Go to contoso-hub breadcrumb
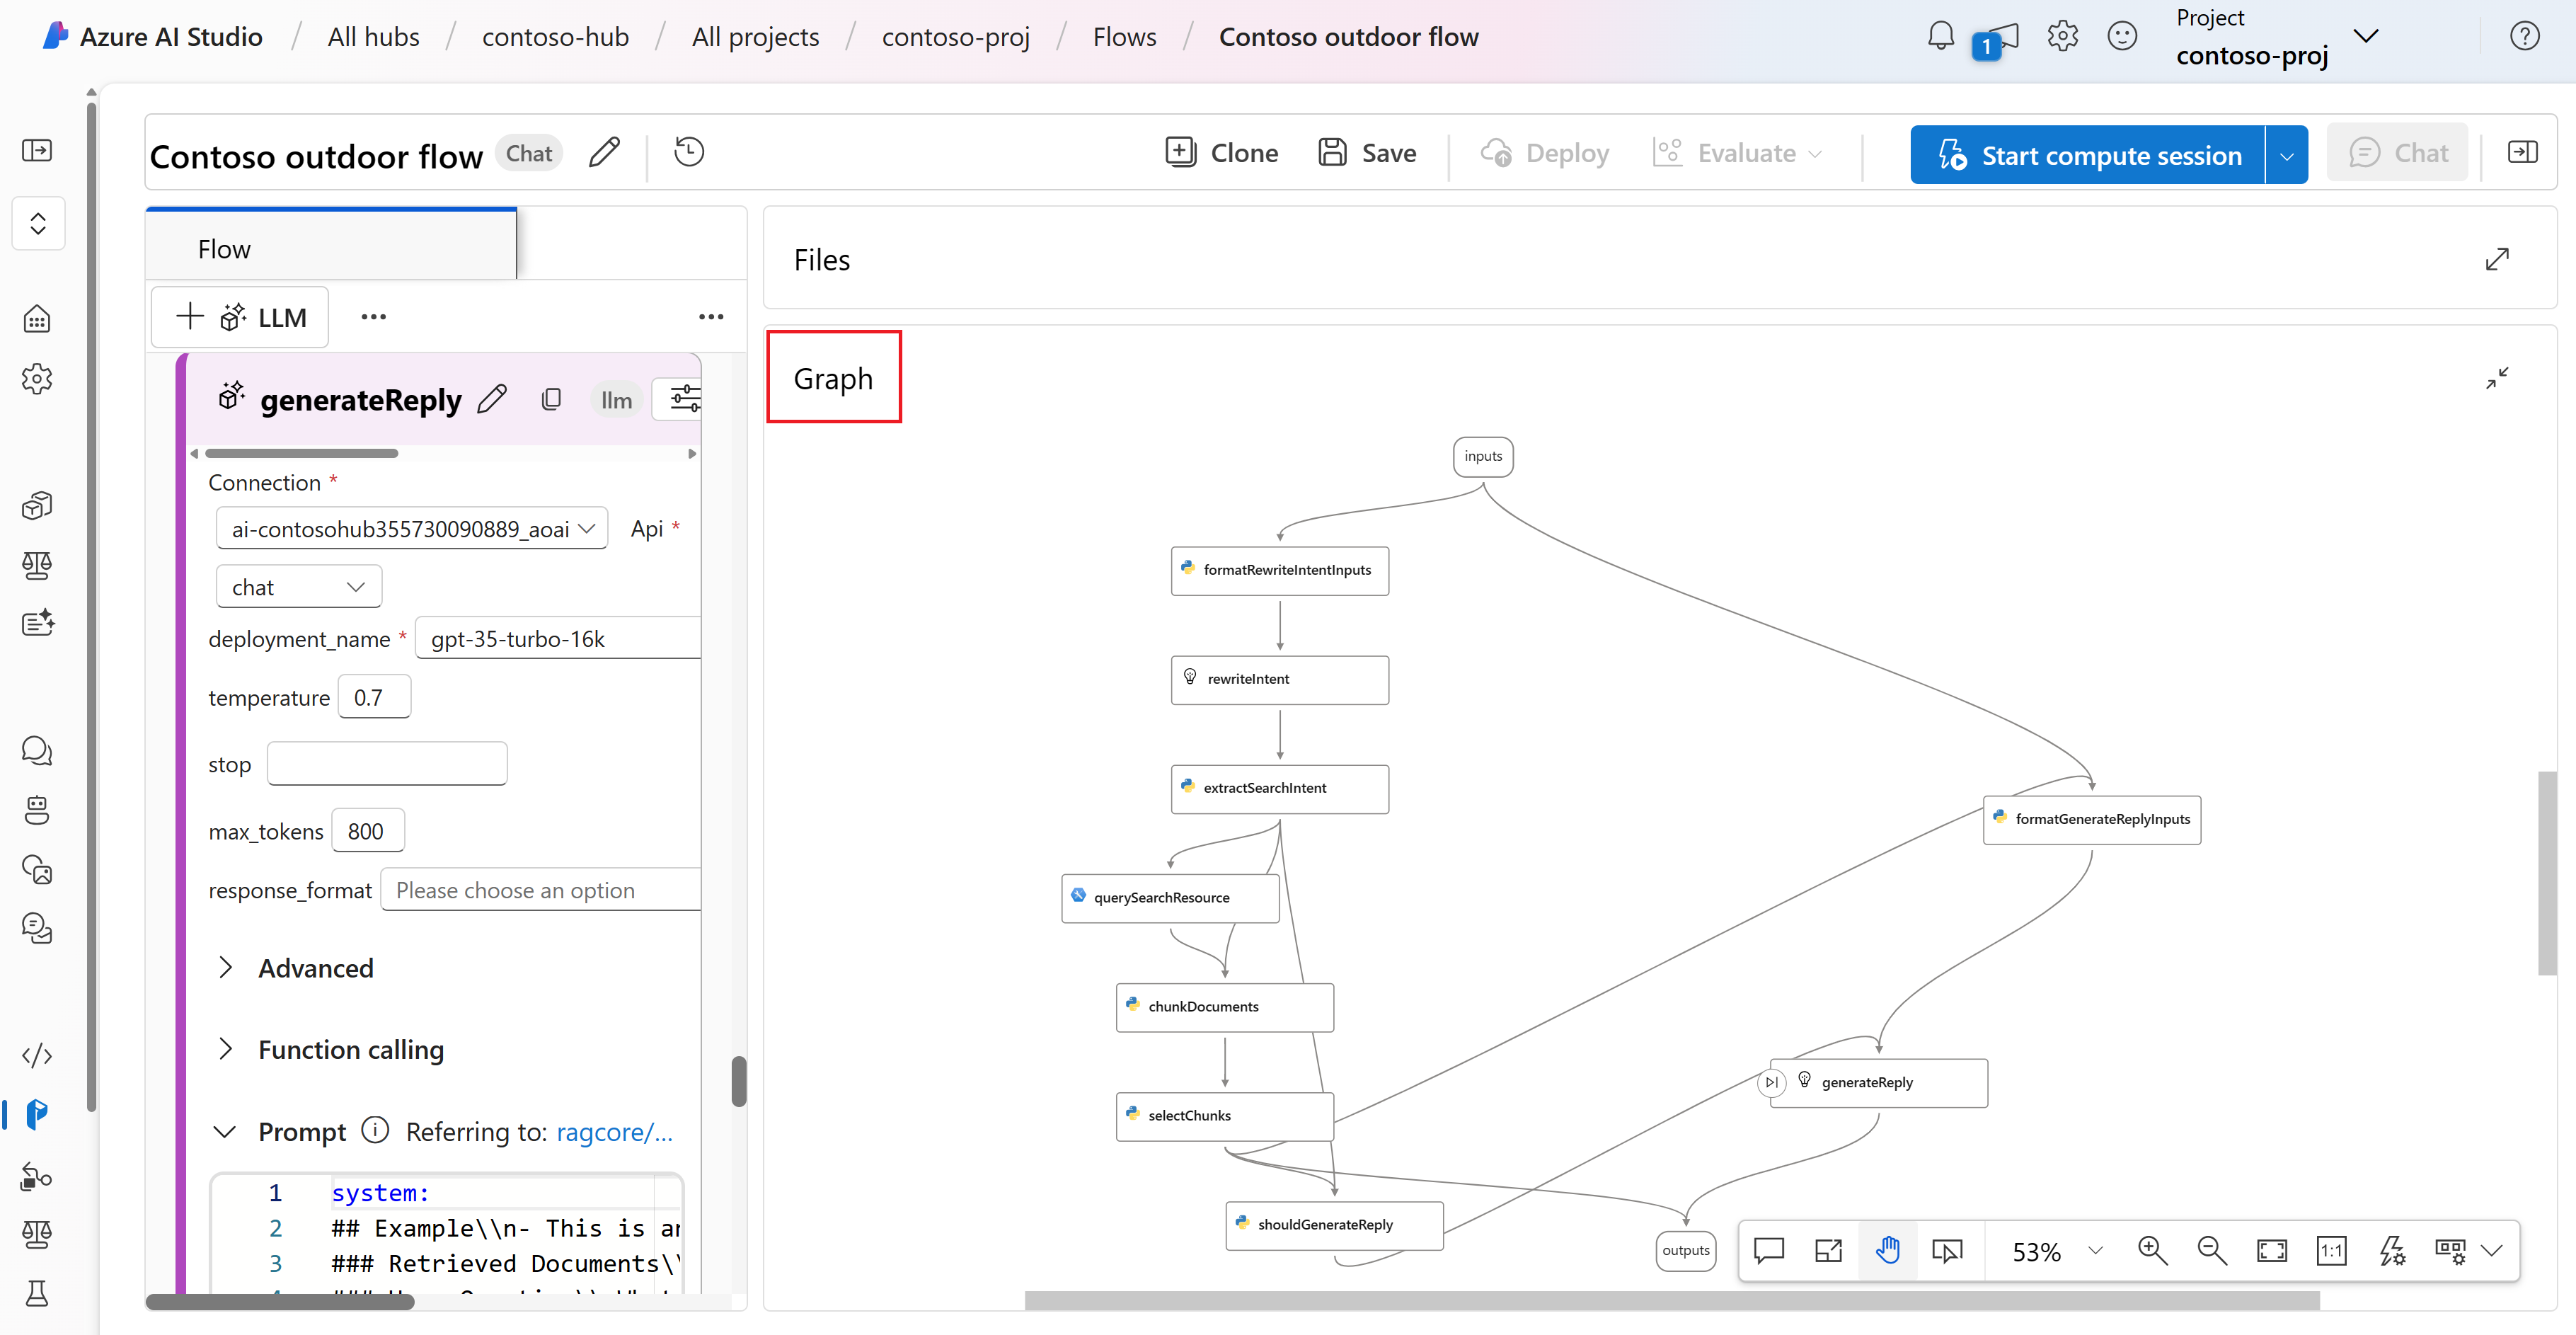 (555, 37)
